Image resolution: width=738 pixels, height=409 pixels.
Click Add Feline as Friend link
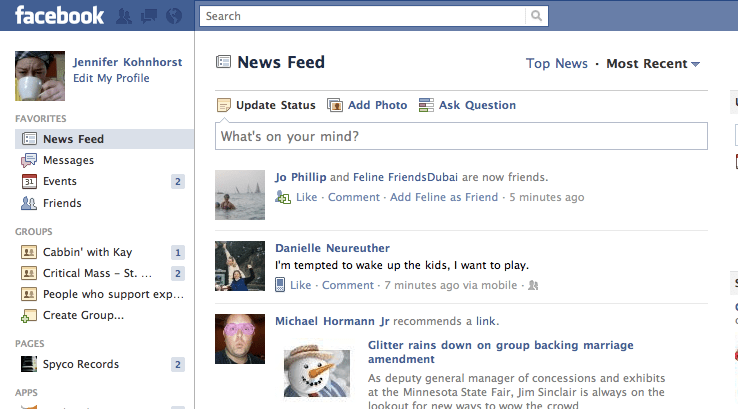444,197
